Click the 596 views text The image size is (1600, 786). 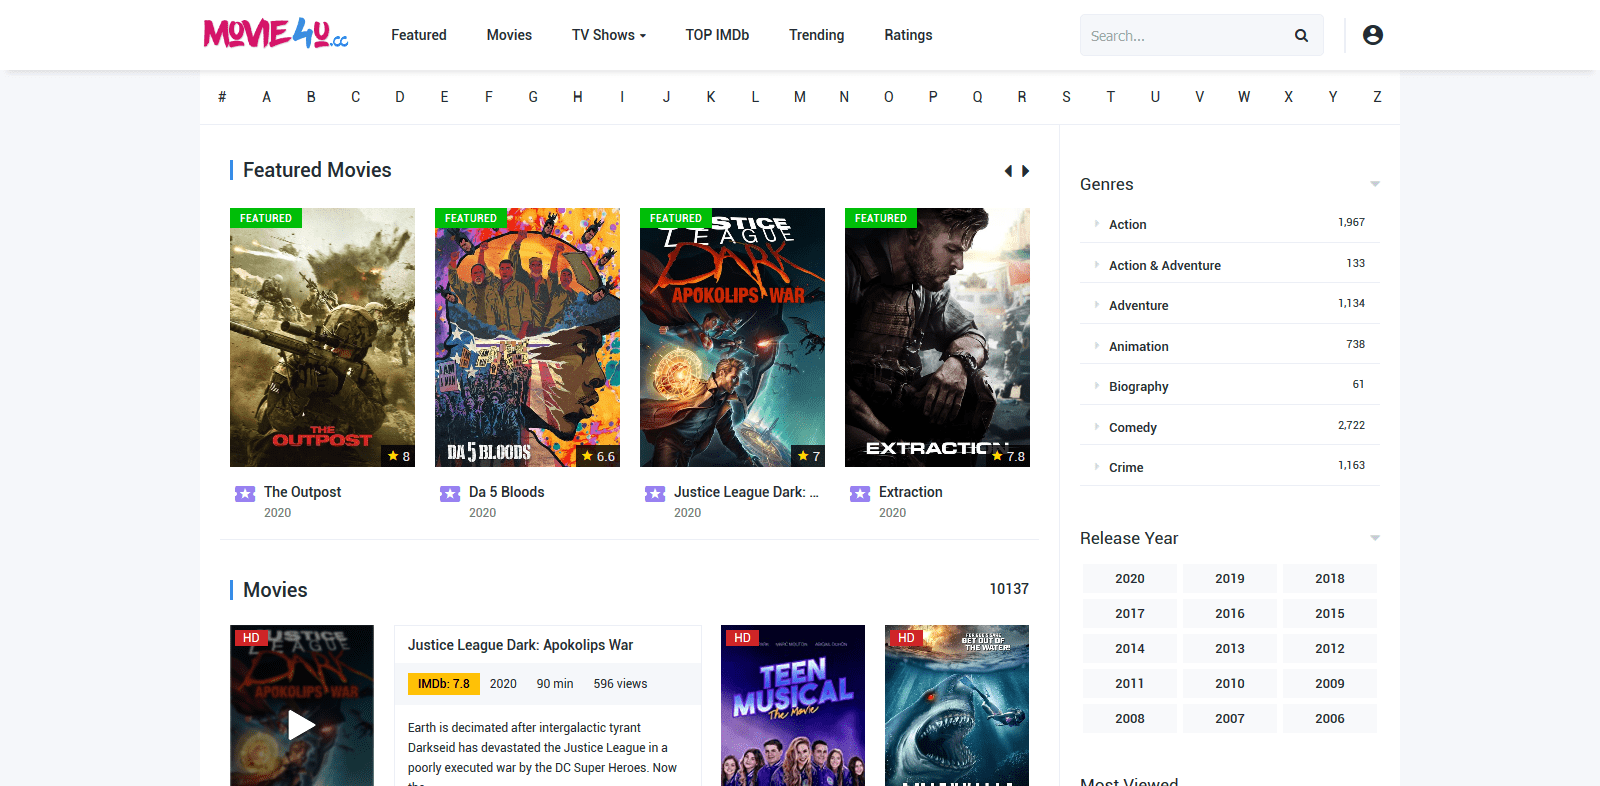620,684
